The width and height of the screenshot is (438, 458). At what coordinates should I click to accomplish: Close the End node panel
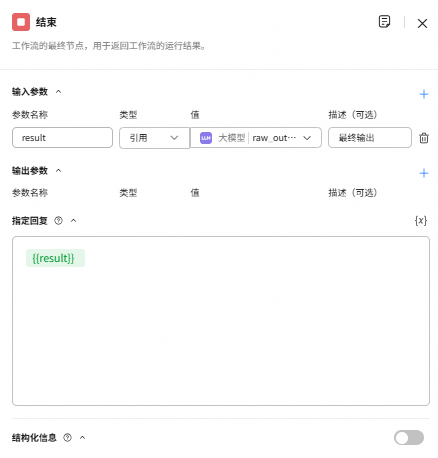click(422, 23)
